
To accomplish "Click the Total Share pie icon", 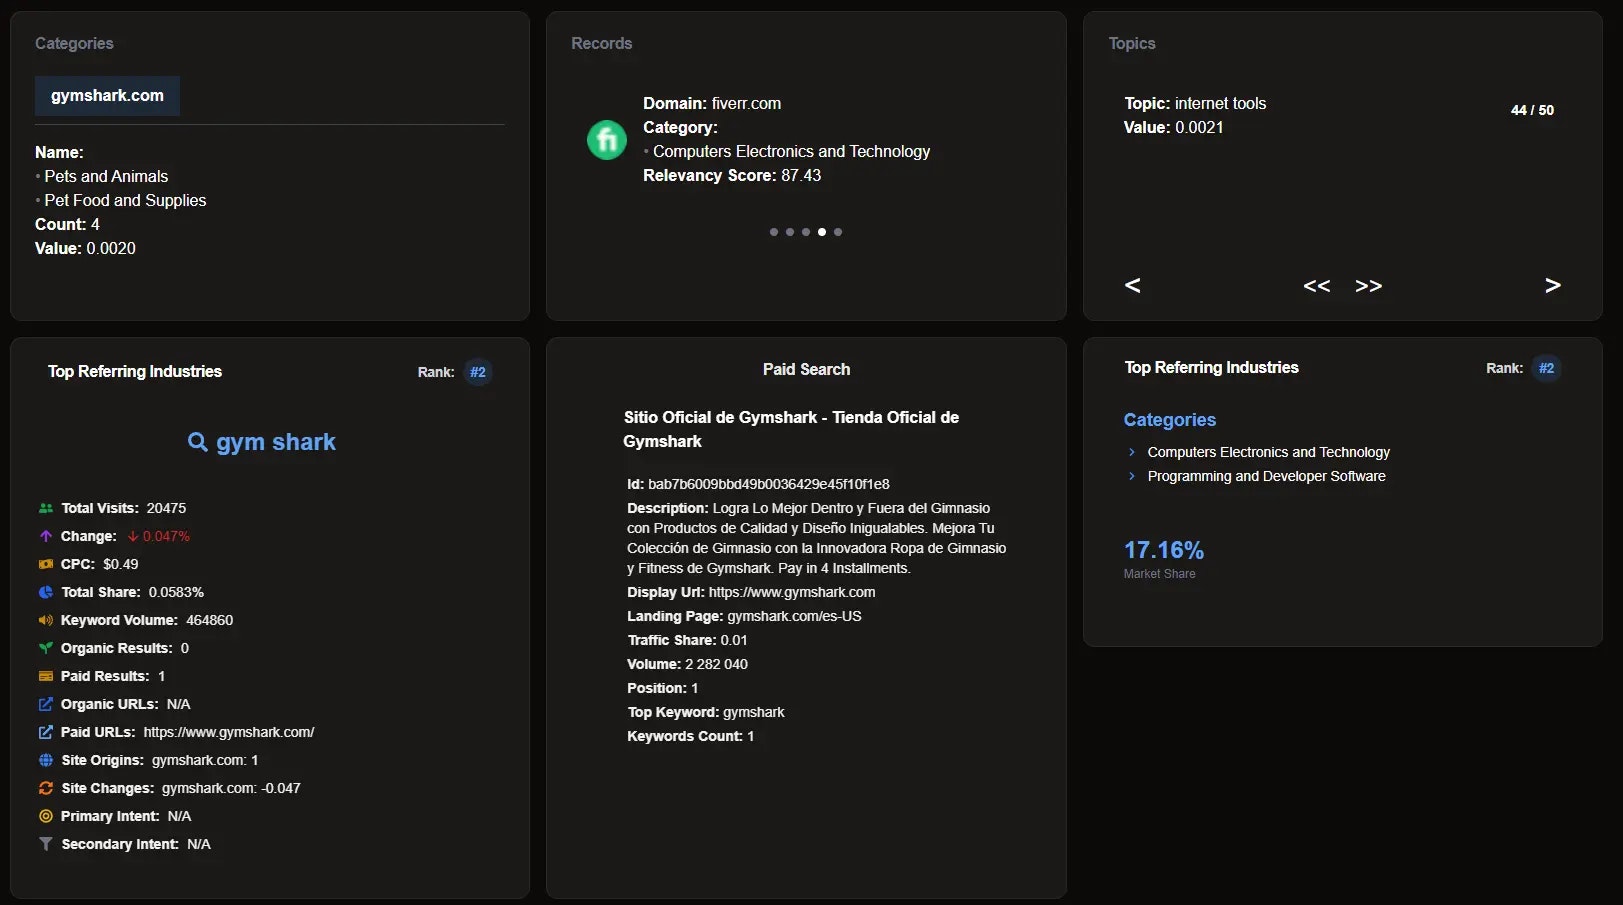I will click(46, 592).
